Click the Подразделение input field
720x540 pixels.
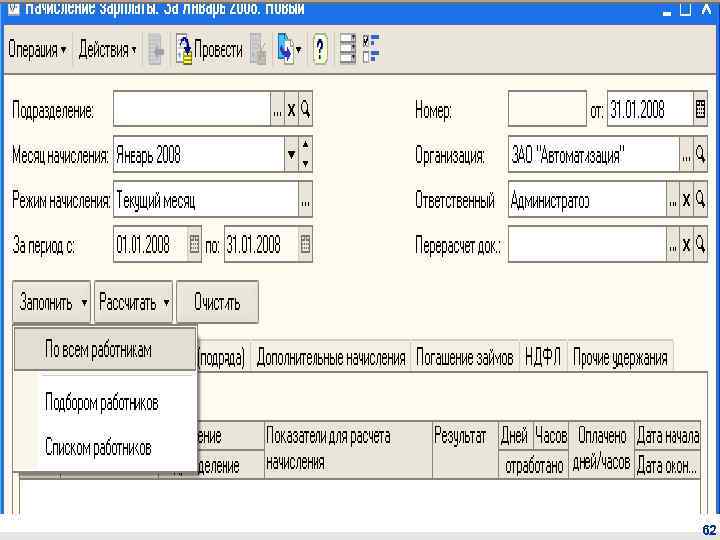192,109
